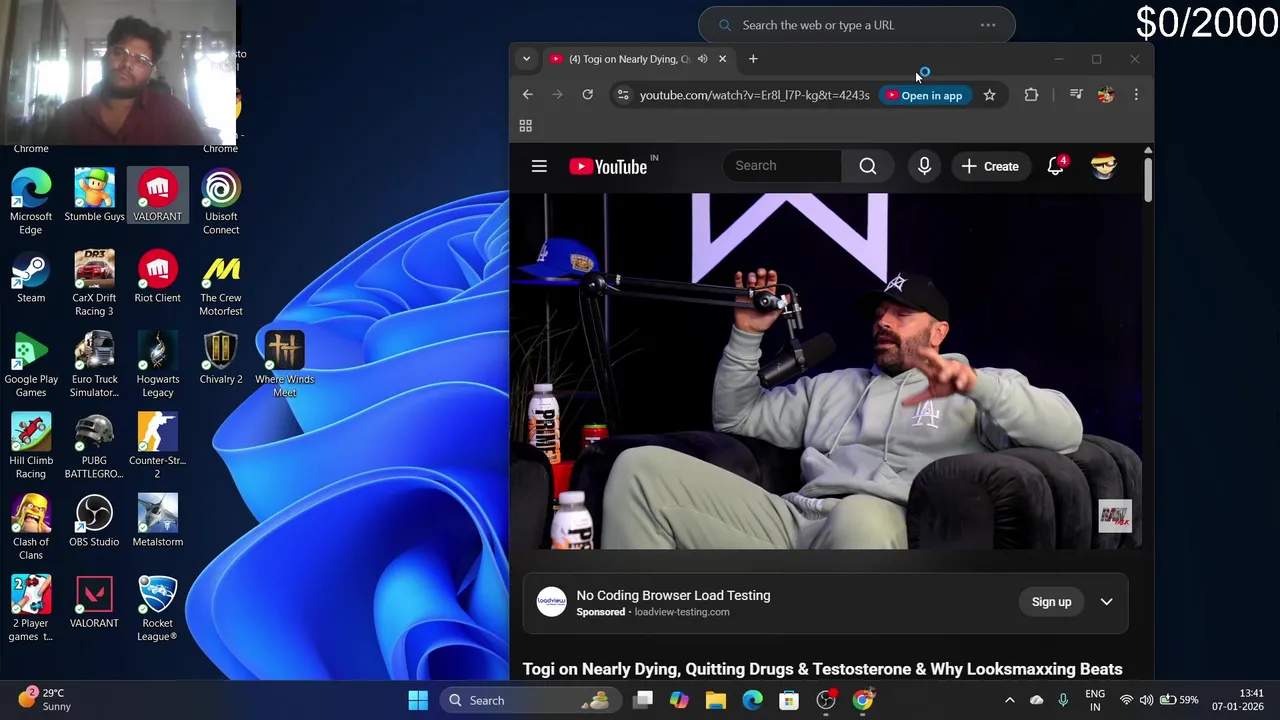Open the apps grid in bookmarks bar
Screen dimensions: 1280x720
(x=526, y=126)
